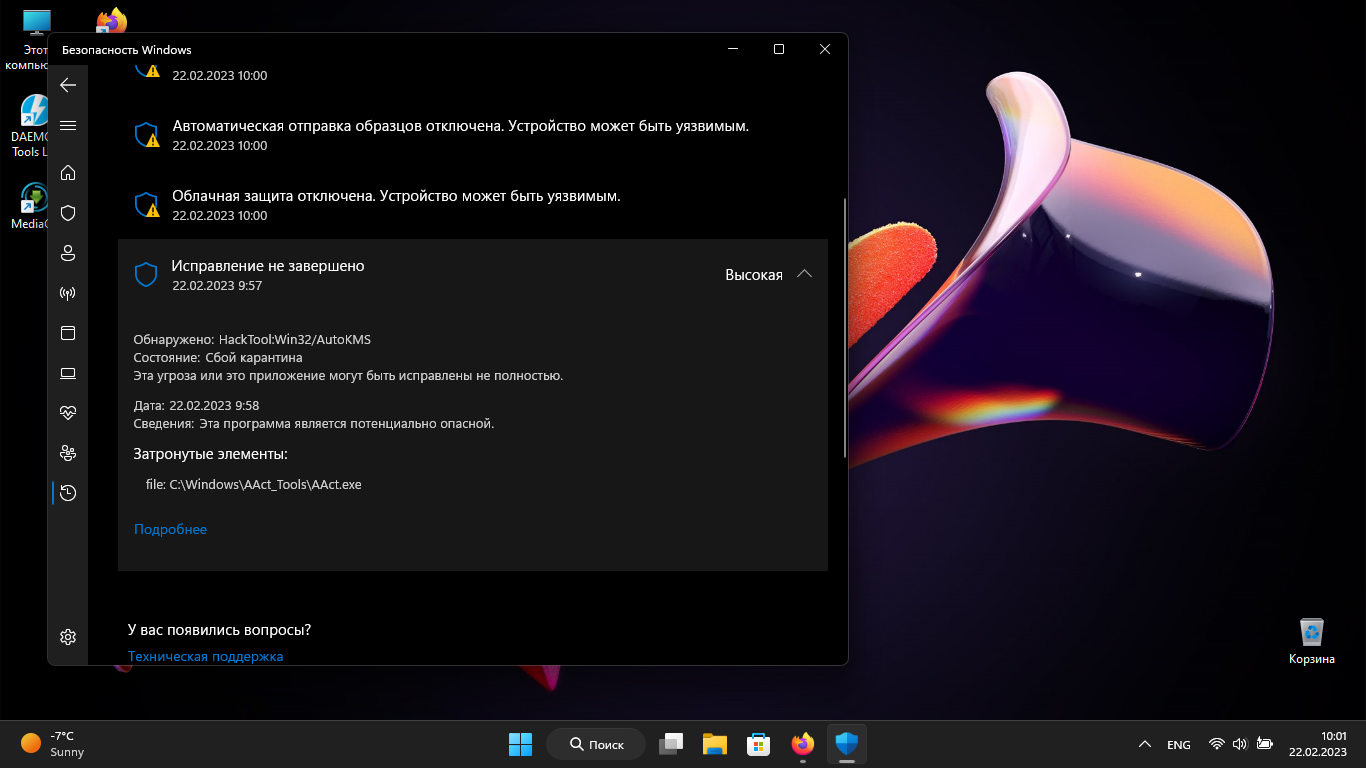This screenshot has height=768, width=1366.
Task: Click У вас появились вопросы? heading
Action: click(220, 630)
